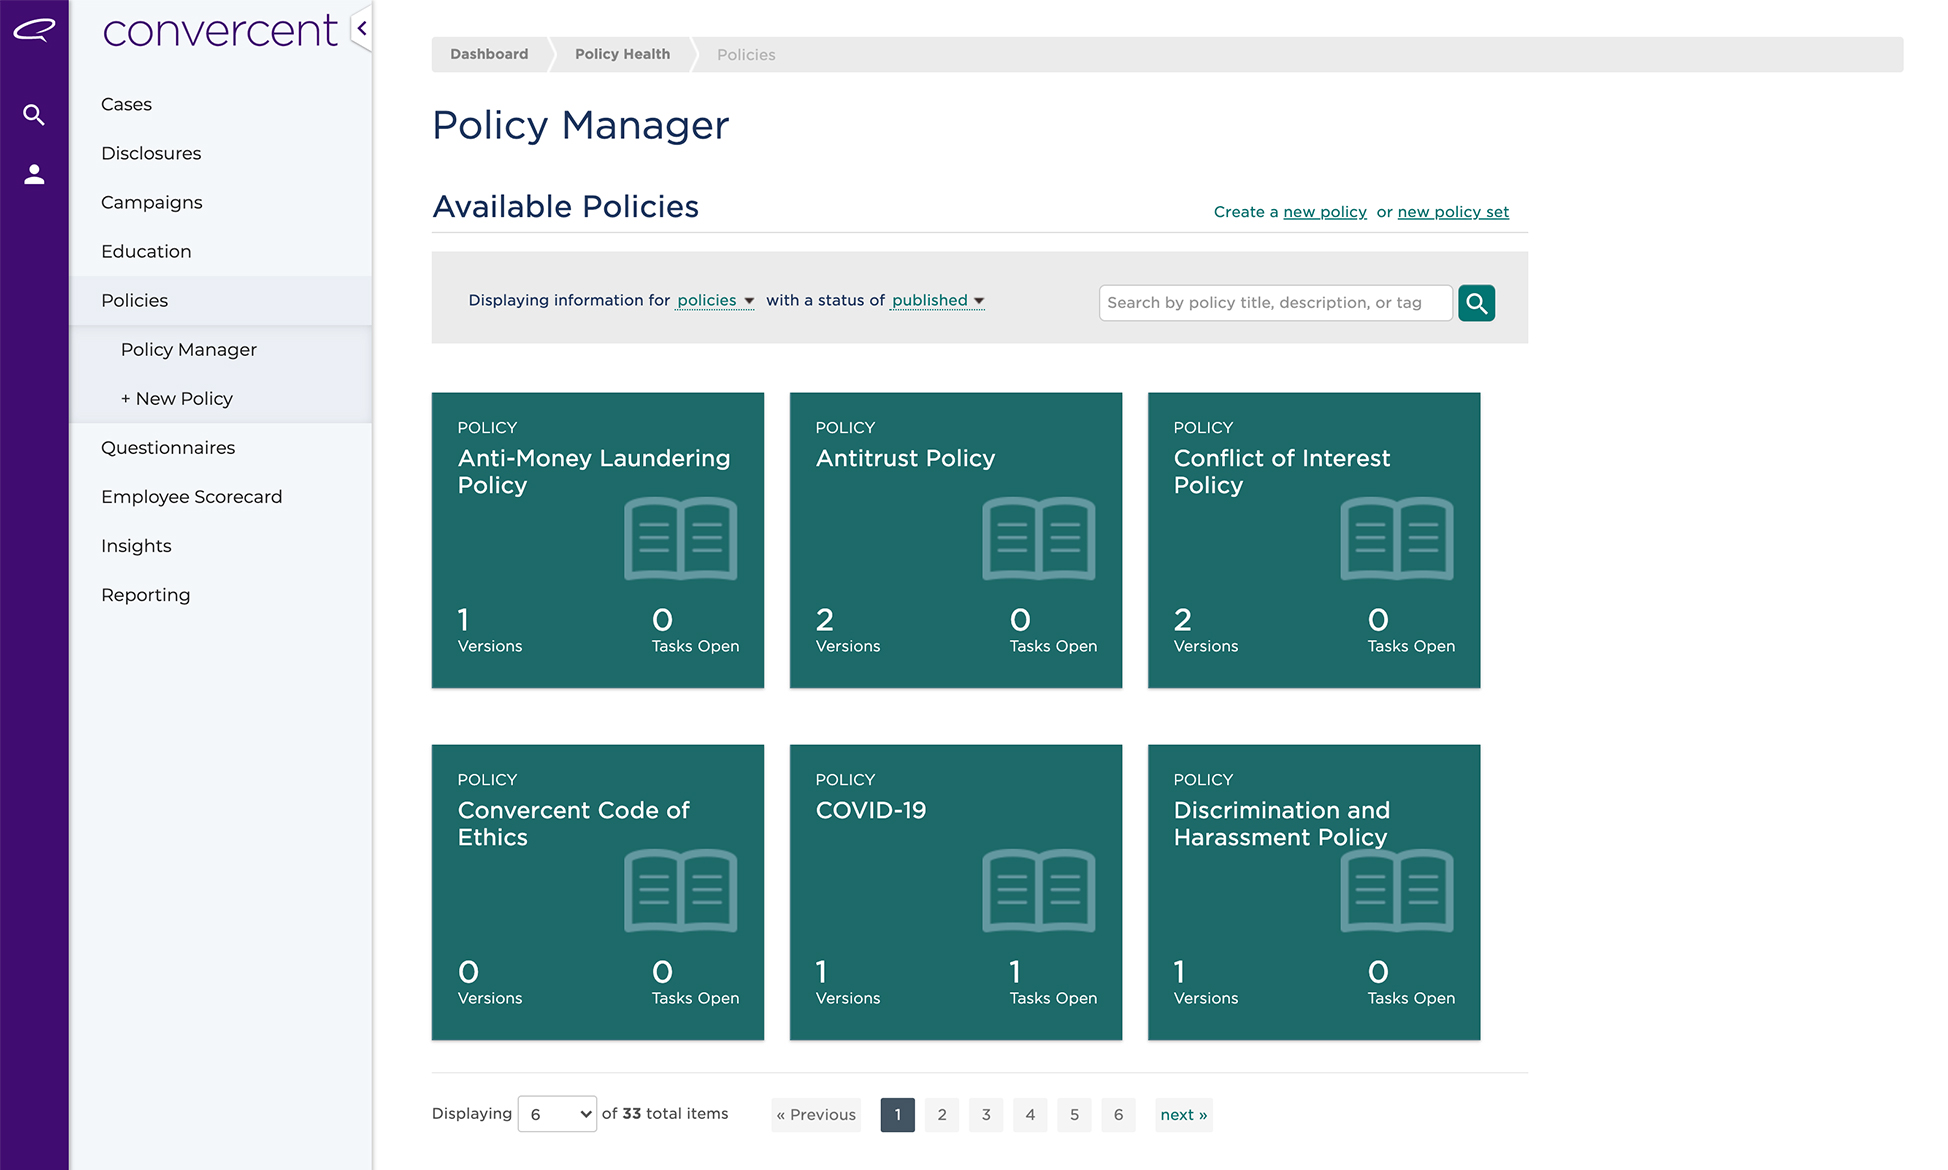This screenshot has width=1948, height=1170.
Task: Jump to page 3 of results
Action: click(986, 1115)
